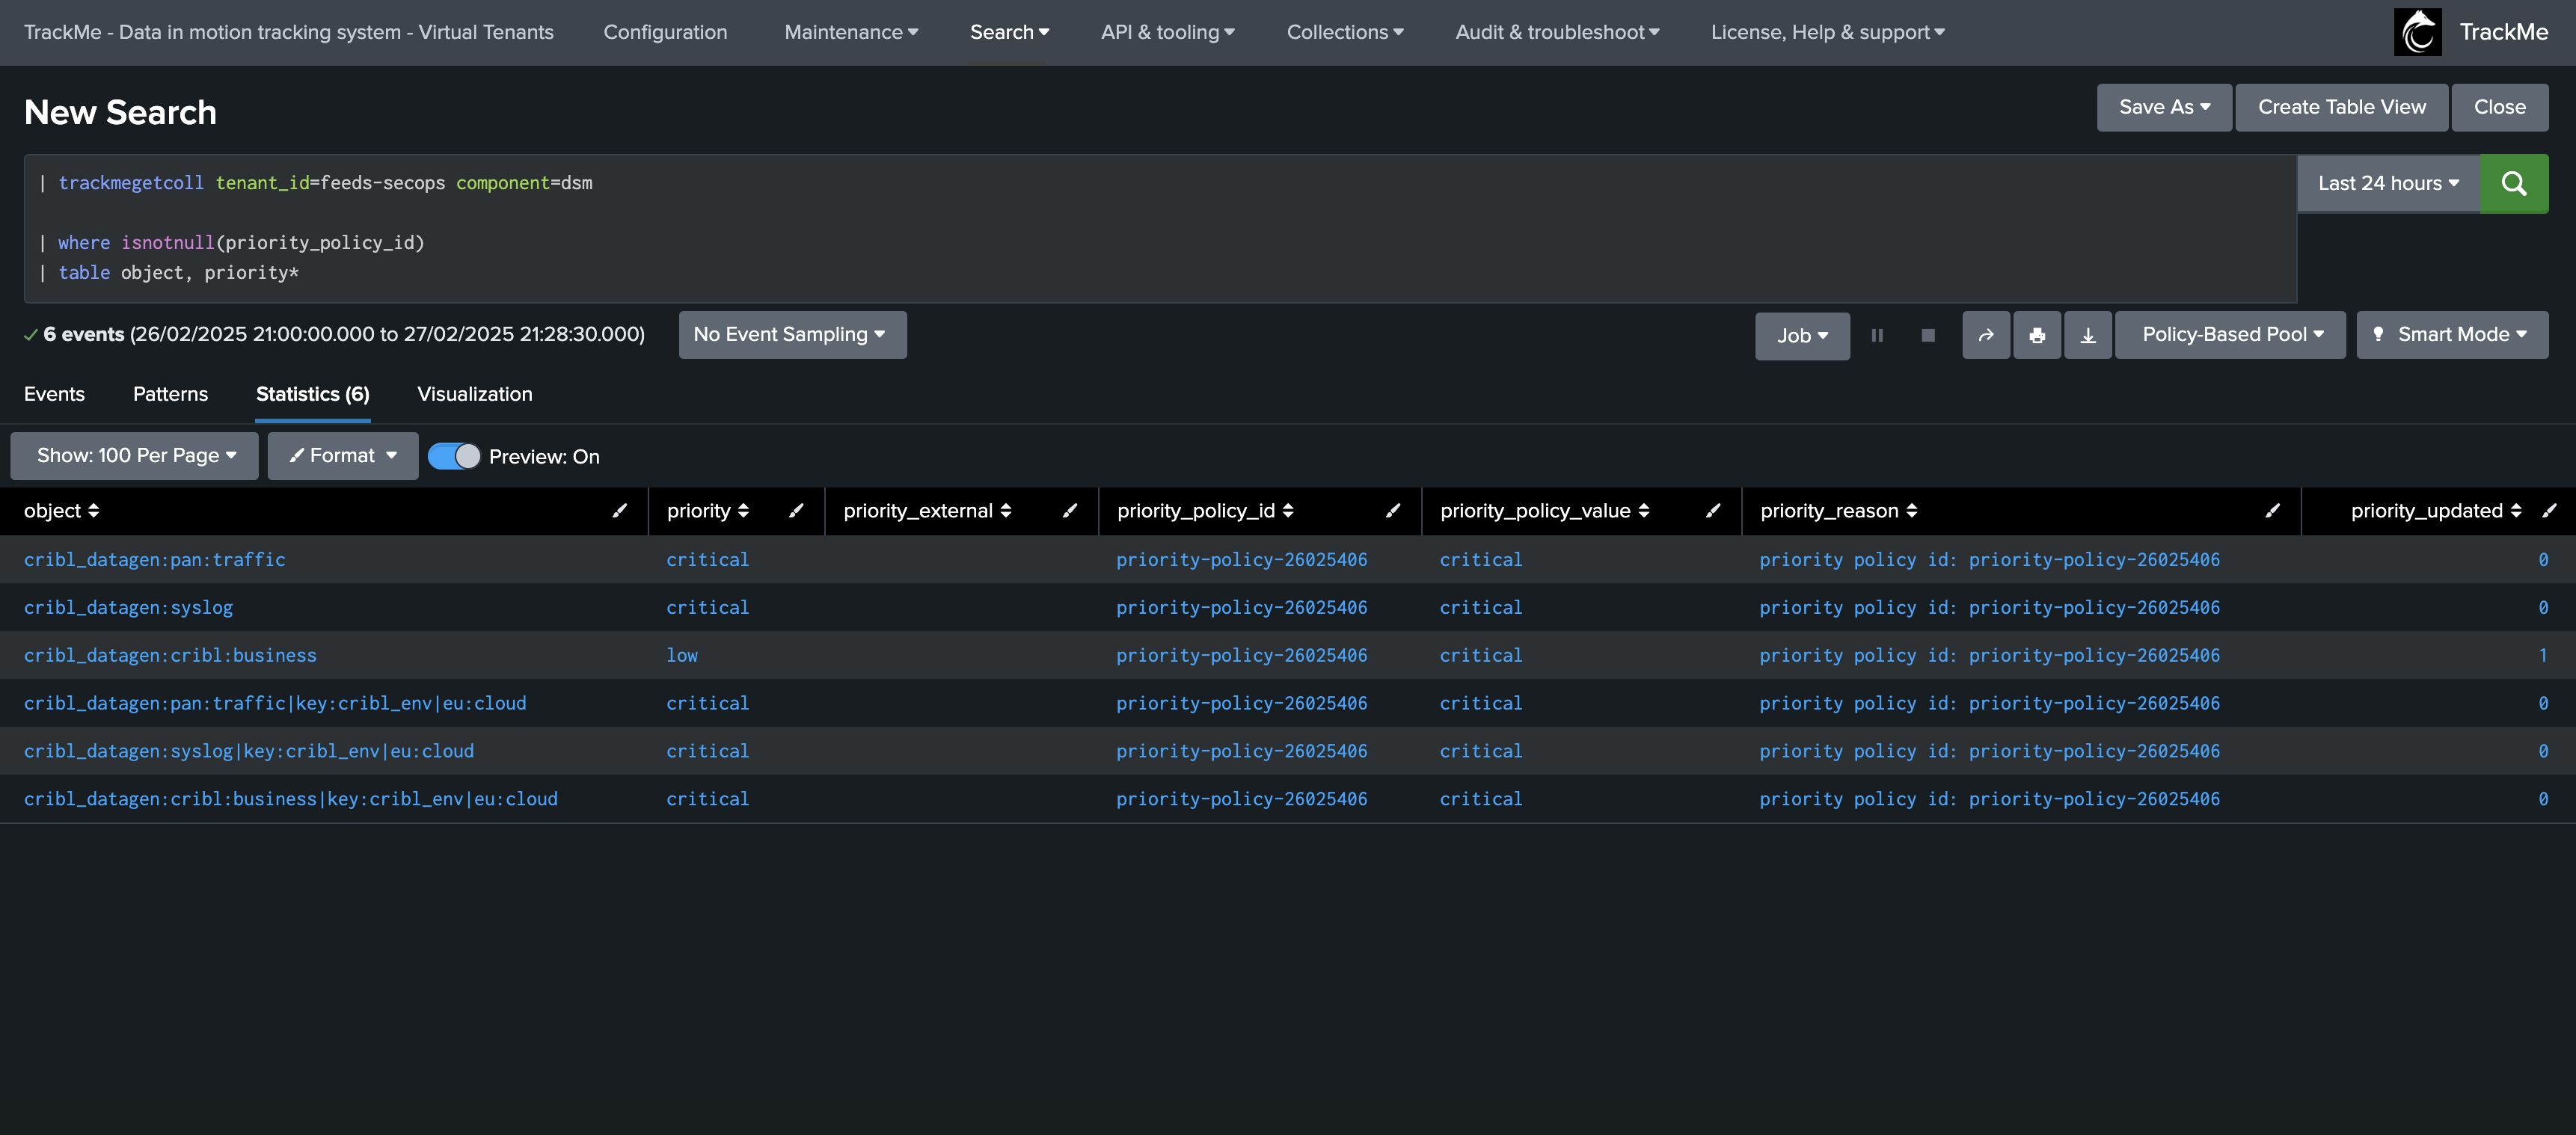Open the Job dropdown menu
Image resolution: width=2576 pixels, height=1135 pixels.
point(1802,336)
